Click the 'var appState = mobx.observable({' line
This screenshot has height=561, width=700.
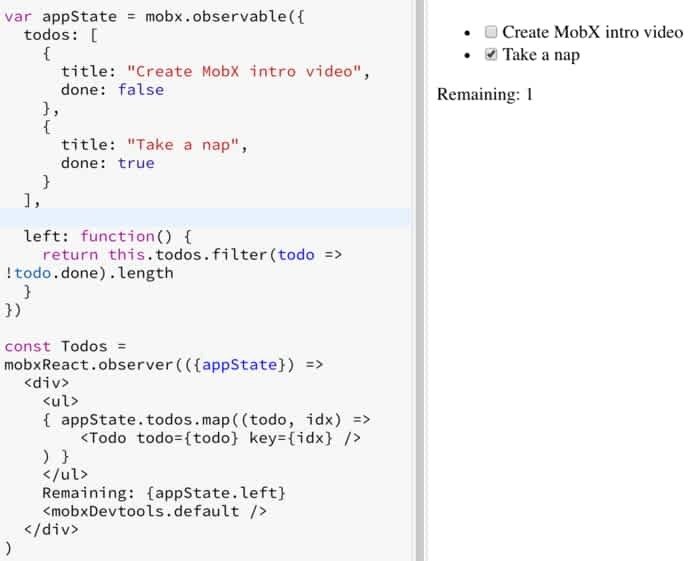coord(154,17)
